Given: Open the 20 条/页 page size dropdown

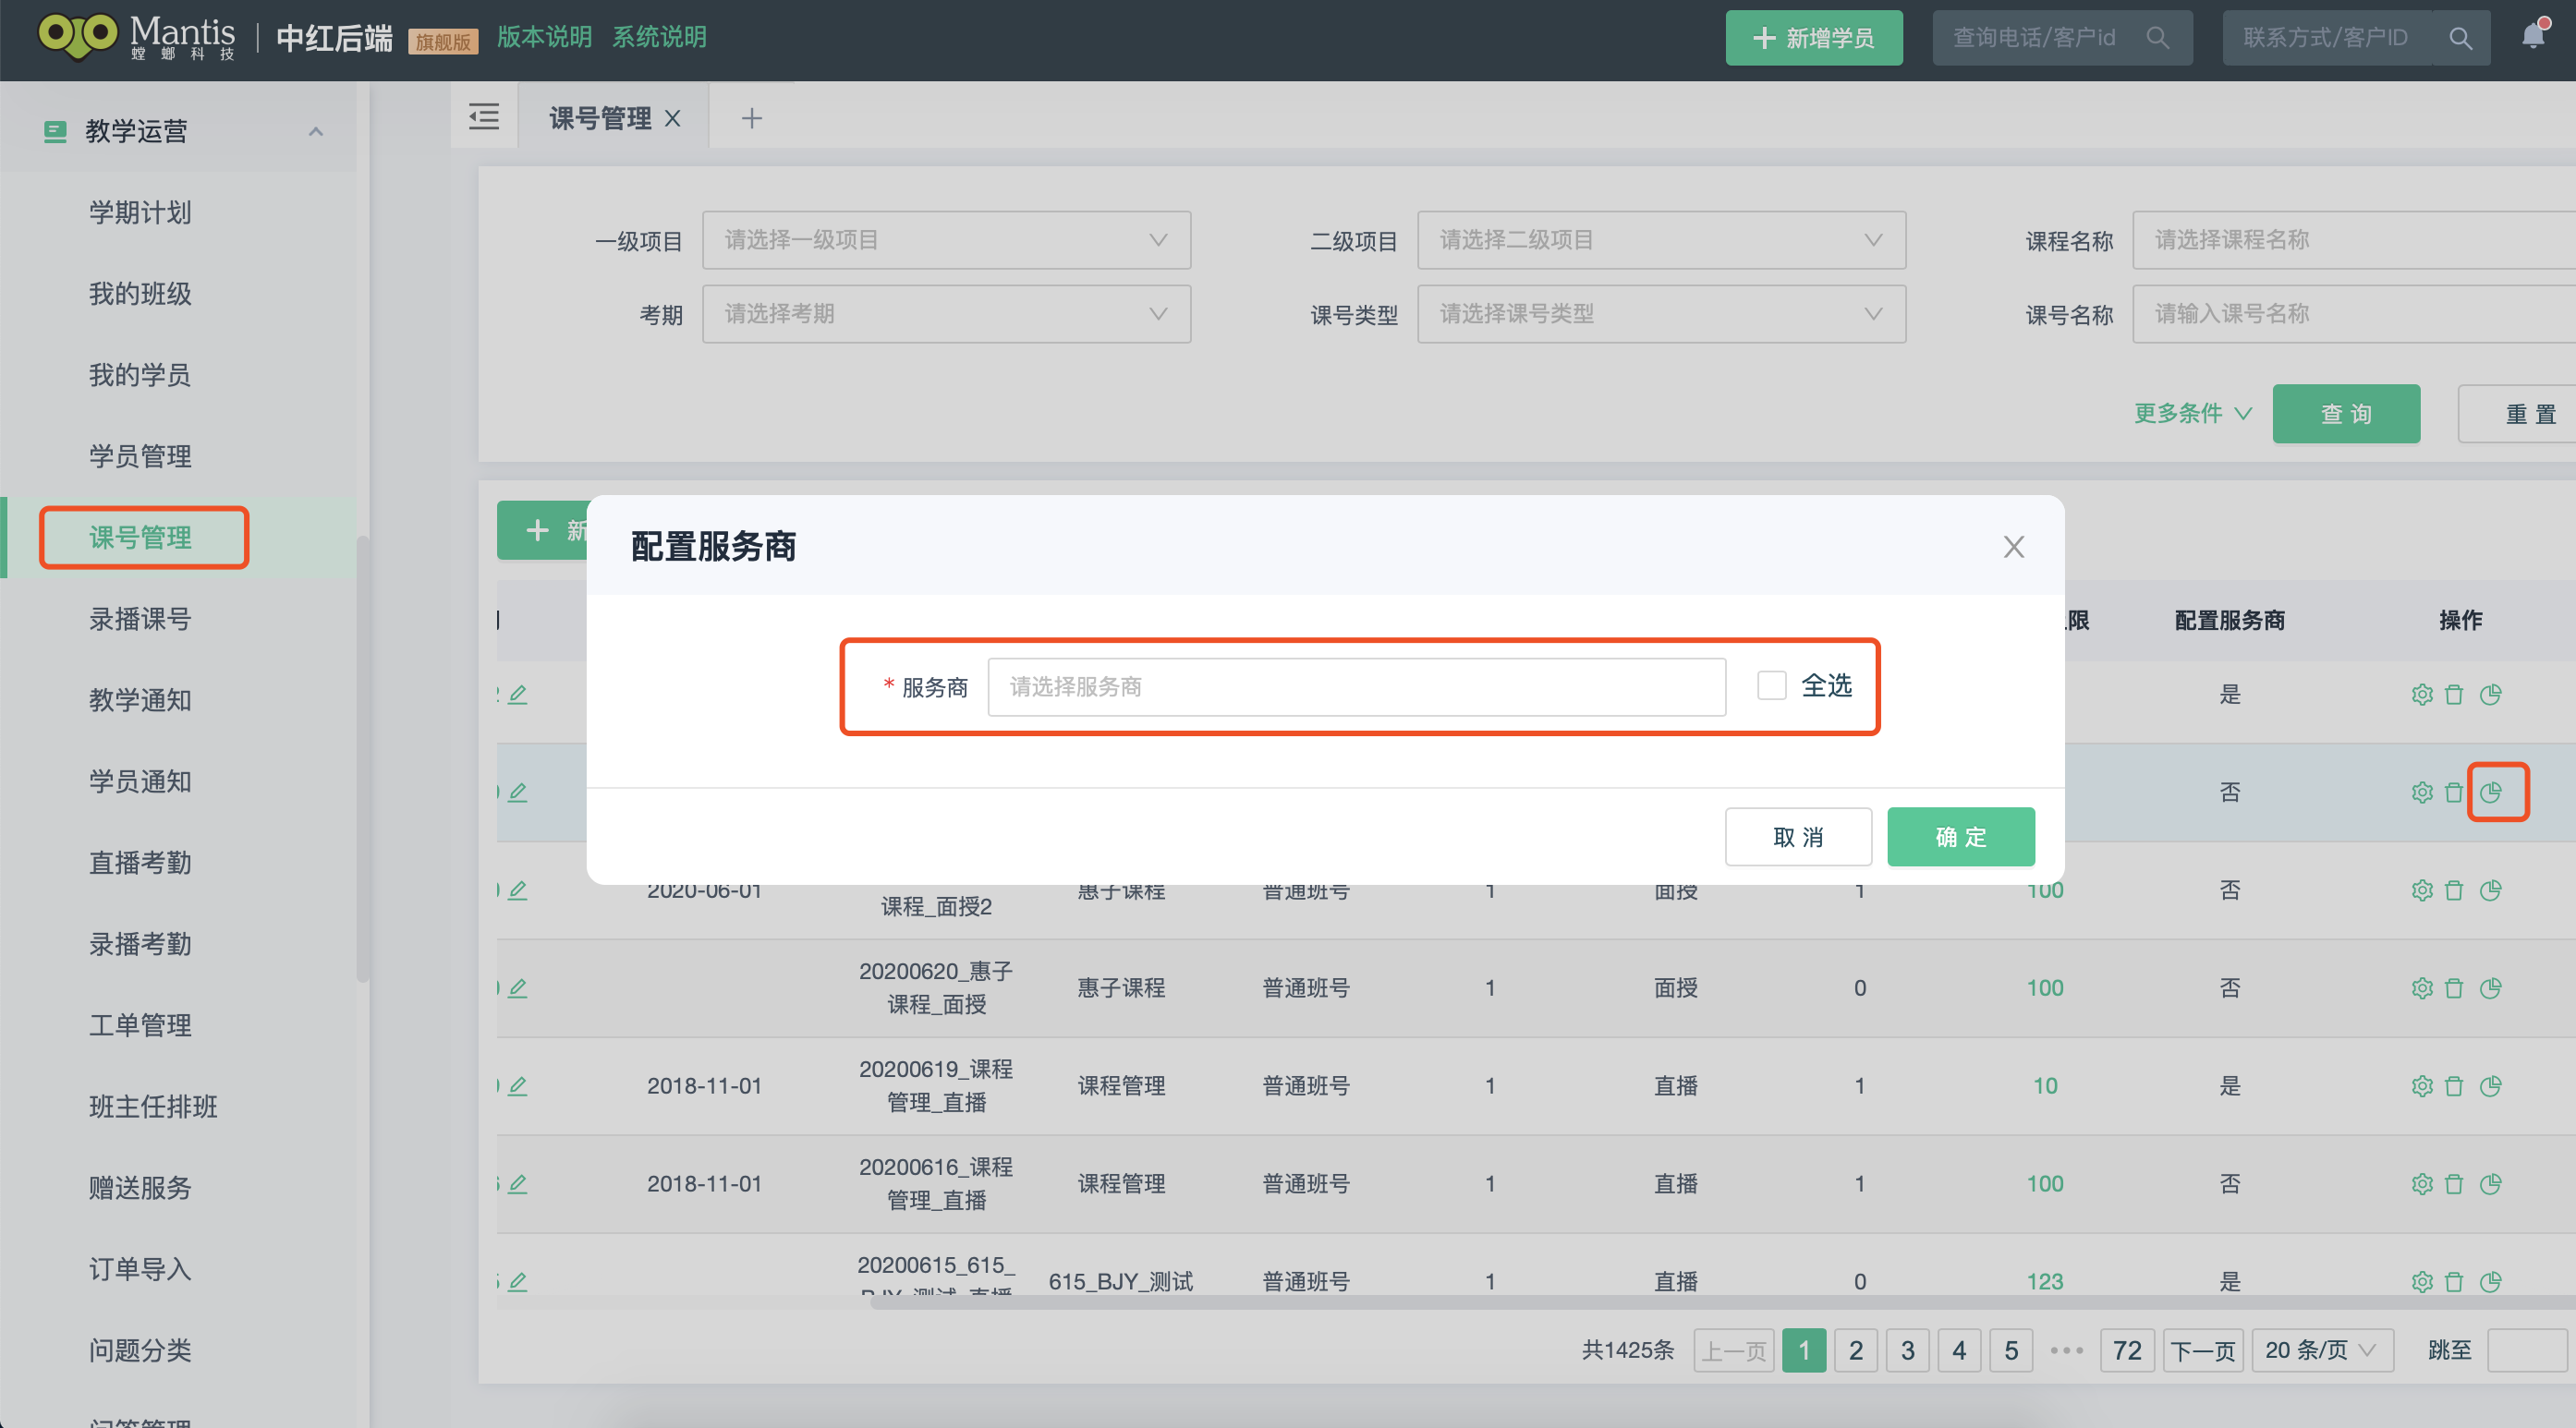Looking at the screenshot, I should (2321, 1350).
